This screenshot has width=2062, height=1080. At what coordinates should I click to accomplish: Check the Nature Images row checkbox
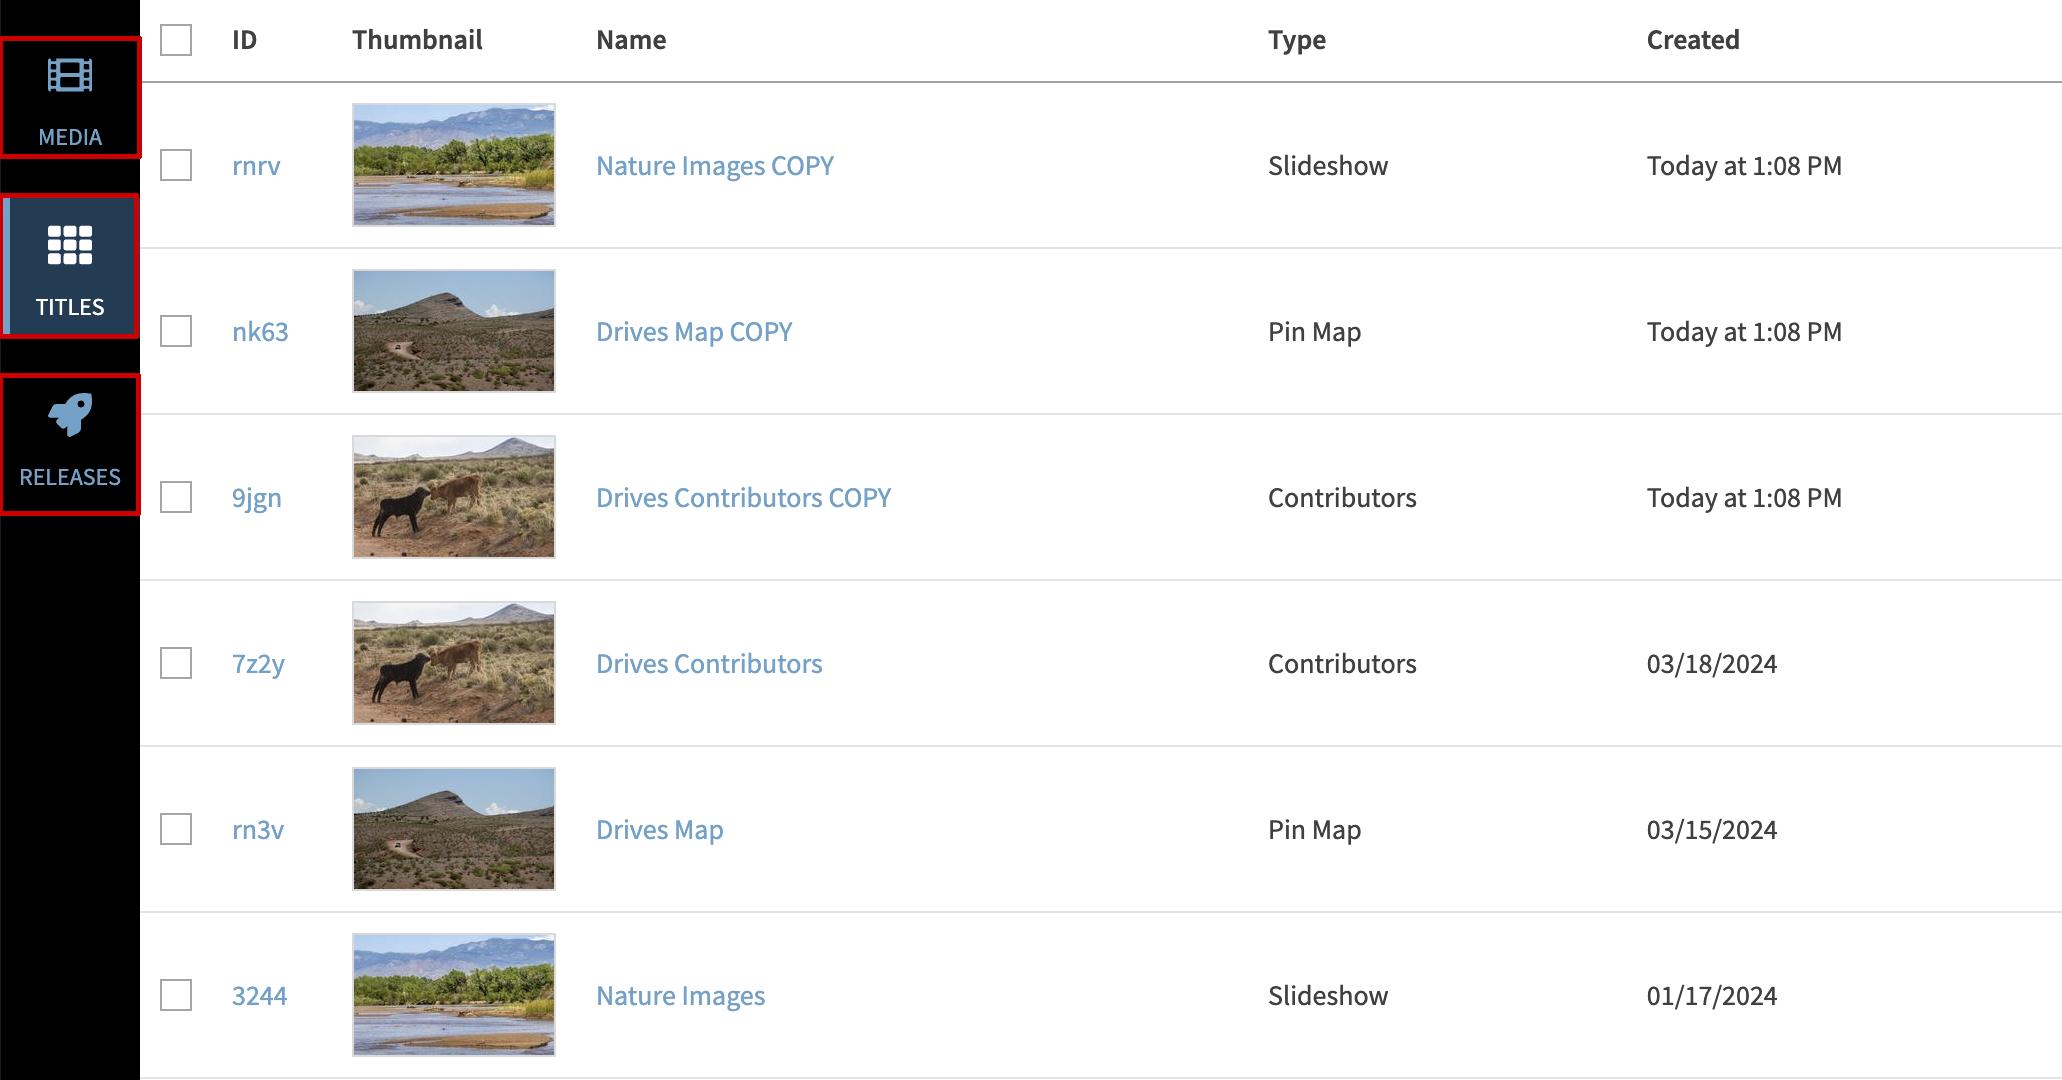click(x=175, y=995)
